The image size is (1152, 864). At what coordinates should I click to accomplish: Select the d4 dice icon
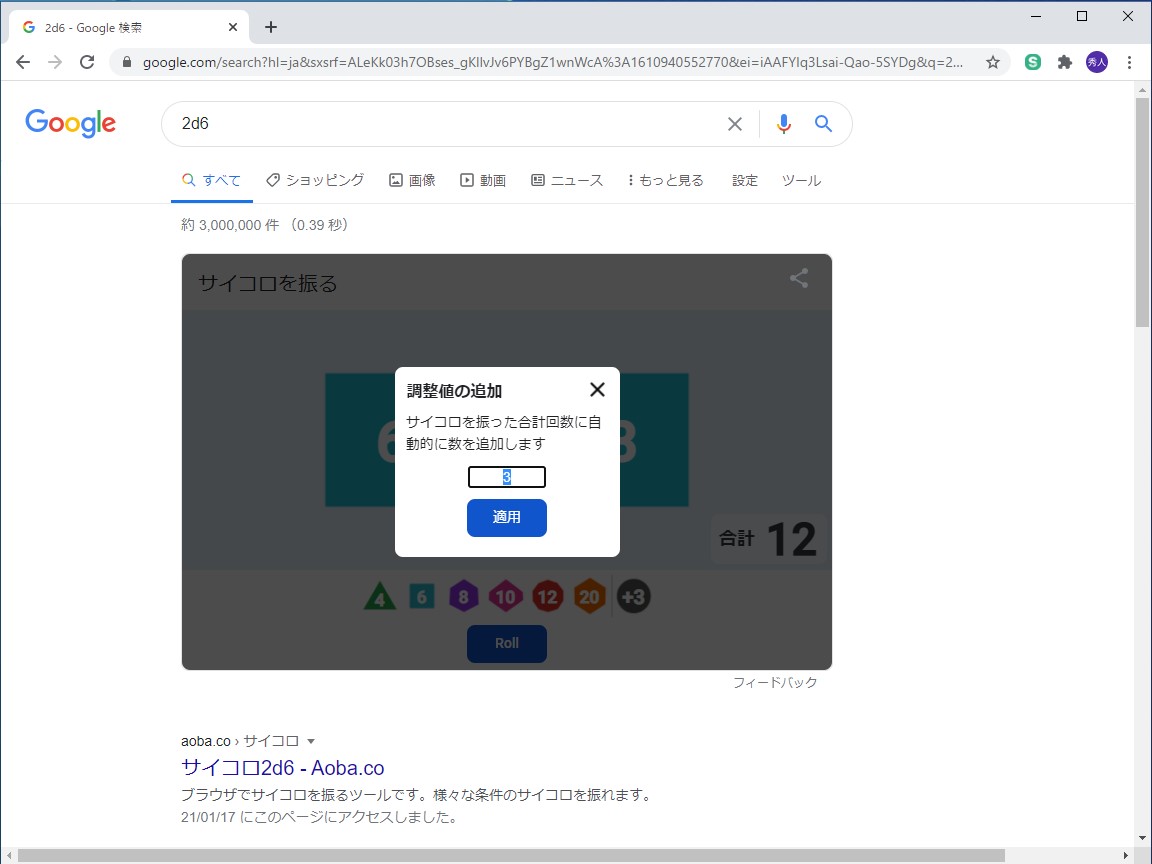click(379, 596)
